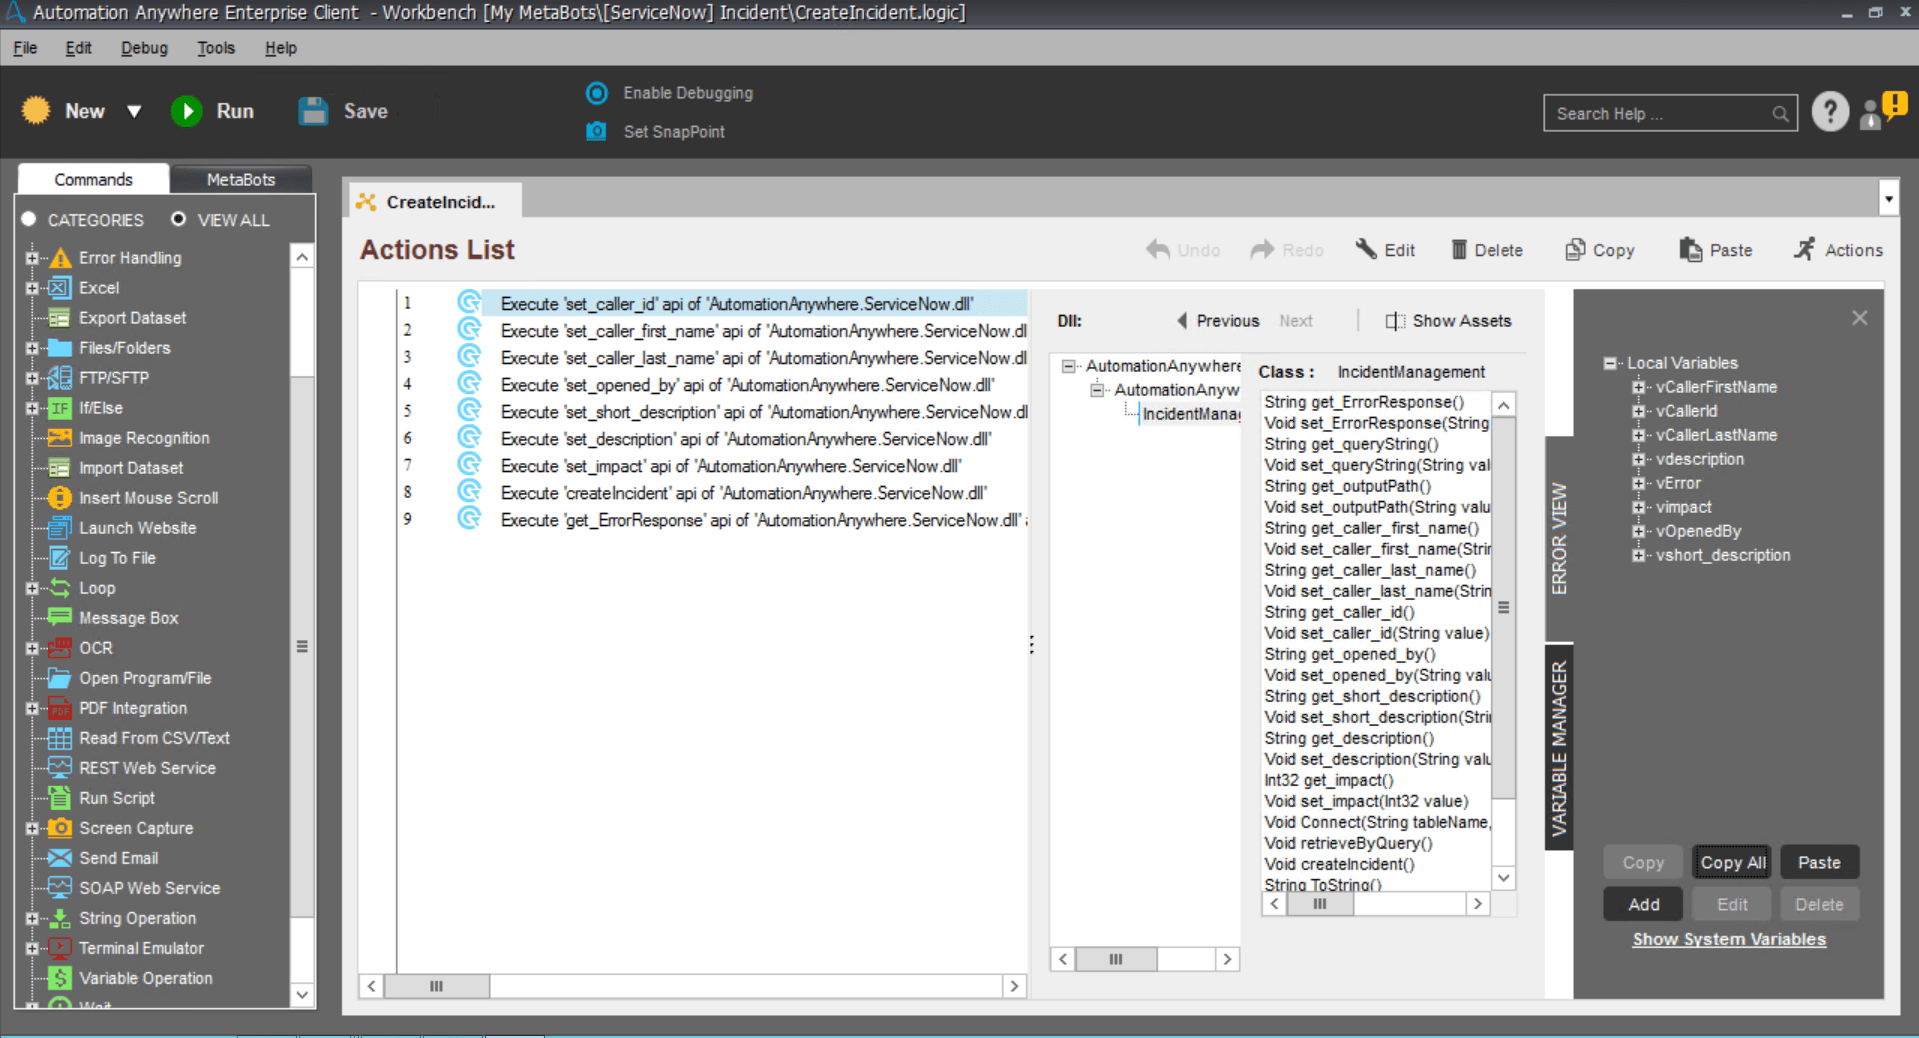Toggle the Enable Debugging option
The height and width of the screenshot is (1038, 1919).
(x=597, y=93)
